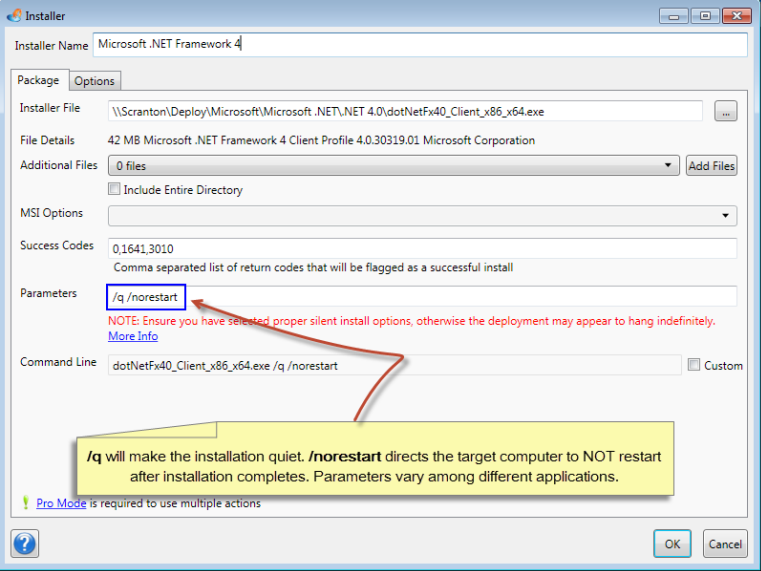Click the Cancel button

[x=725, y=544]
